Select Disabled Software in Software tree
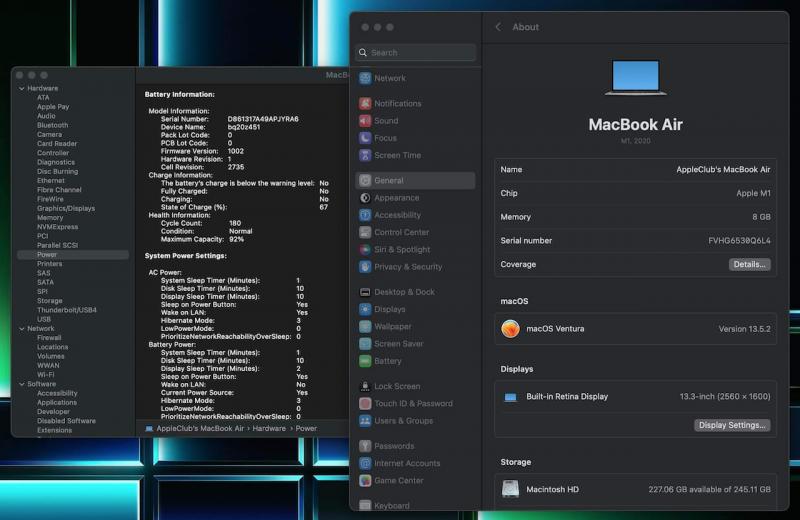The width and height of the screenshot is (800, 520). point(66,420)
